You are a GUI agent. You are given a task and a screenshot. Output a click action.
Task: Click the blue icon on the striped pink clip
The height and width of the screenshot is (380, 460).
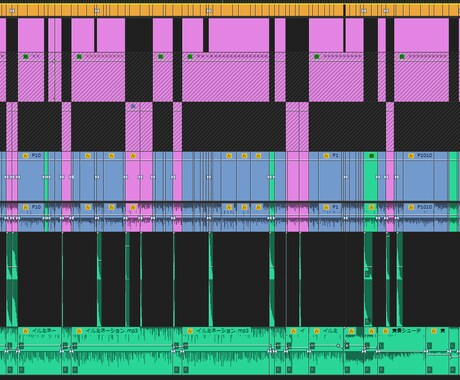click(133, 106)
